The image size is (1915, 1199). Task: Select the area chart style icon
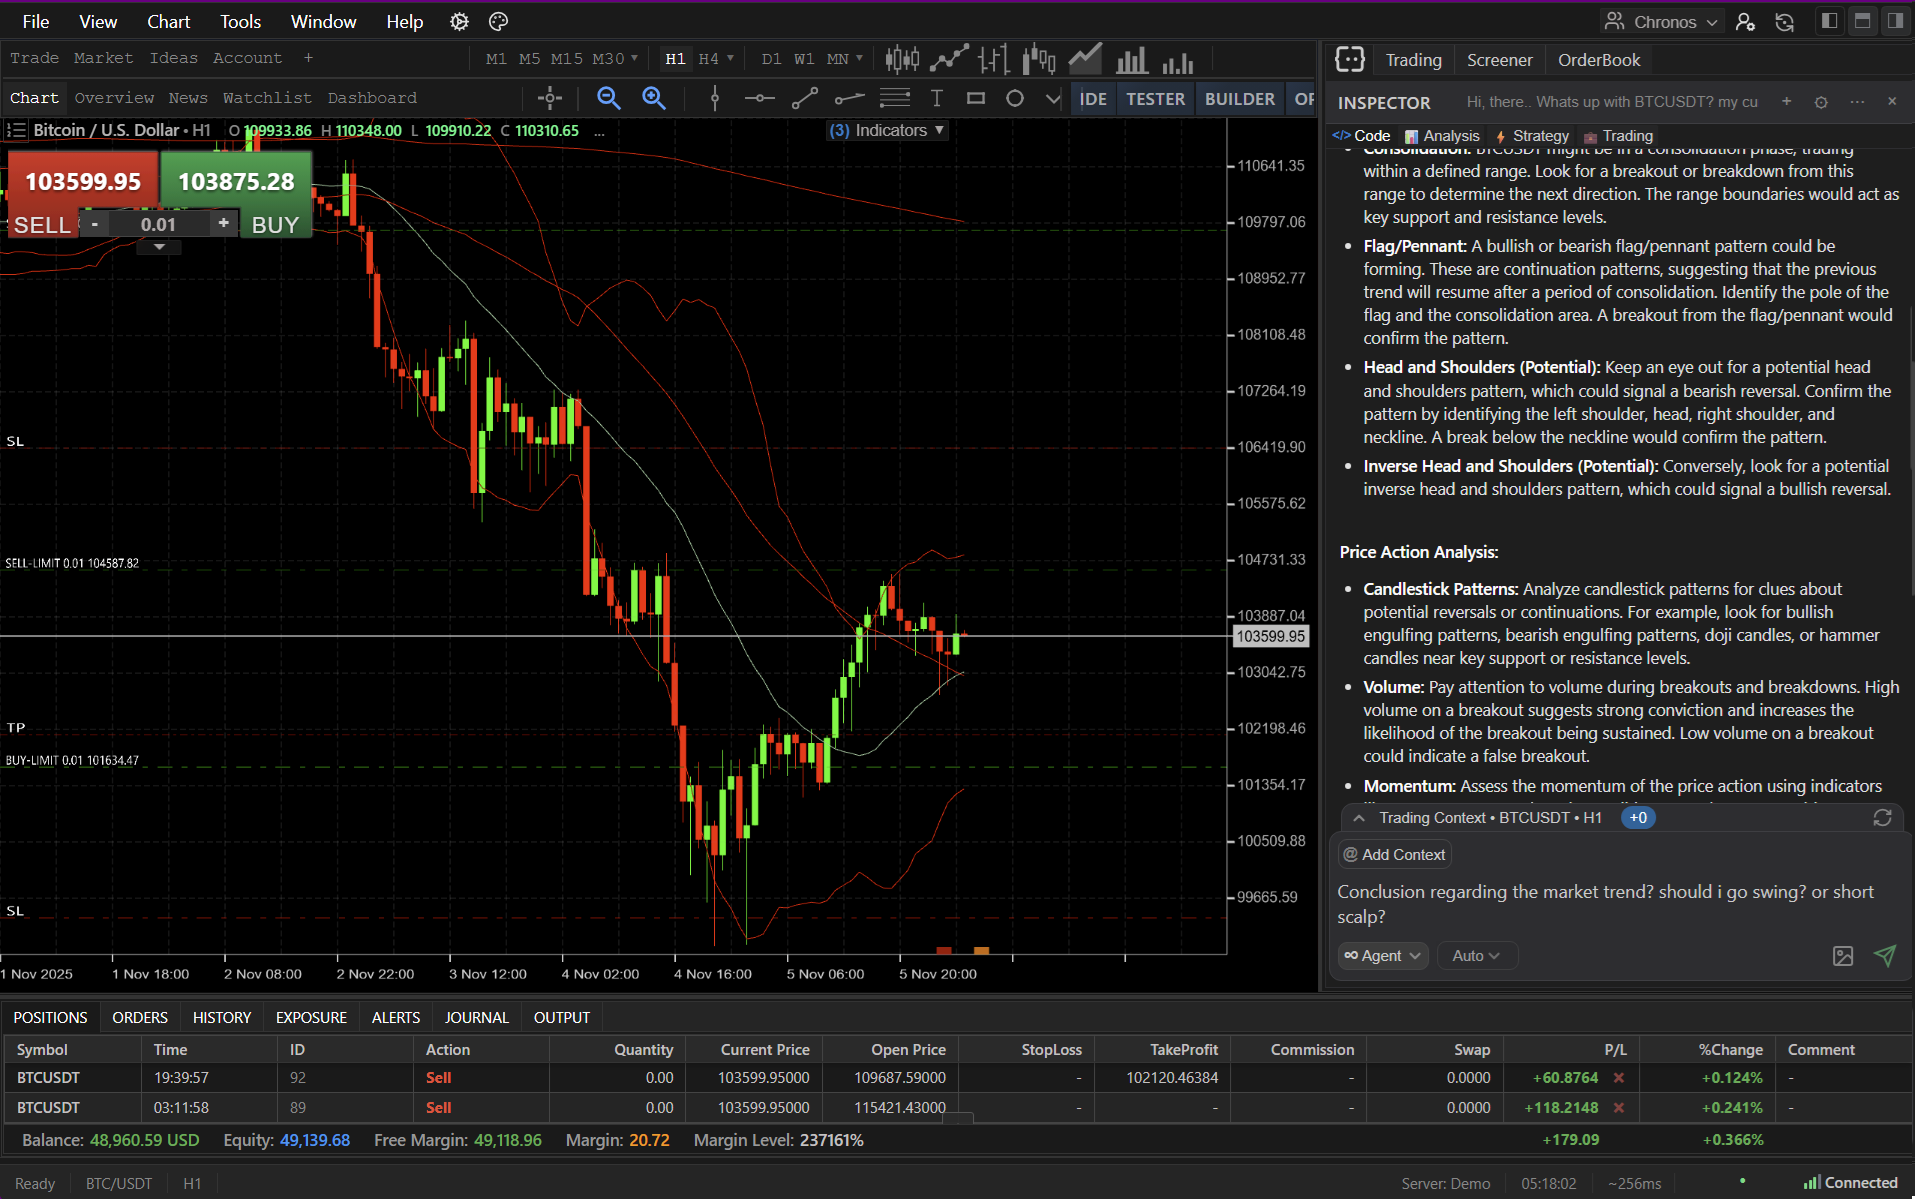point(1085,58)
